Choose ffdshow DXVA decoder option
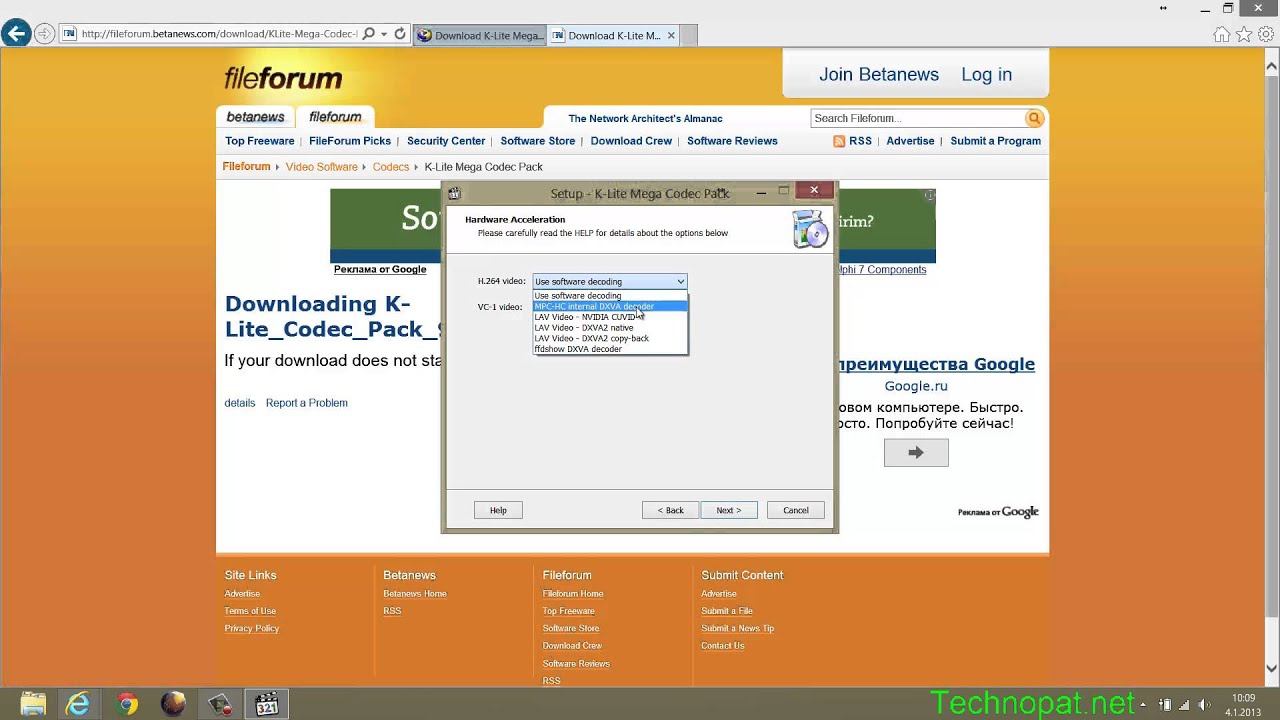 [x=610, y=349]
